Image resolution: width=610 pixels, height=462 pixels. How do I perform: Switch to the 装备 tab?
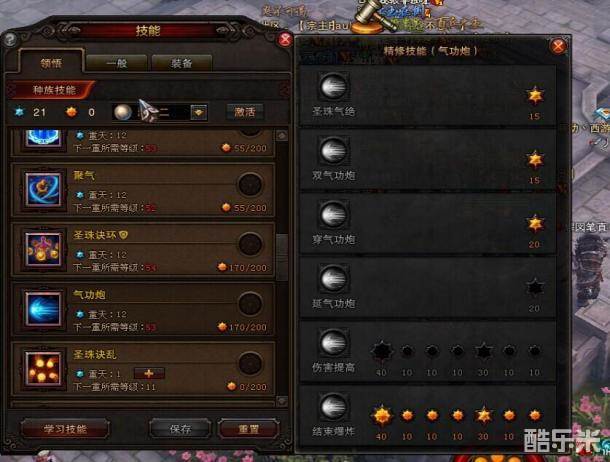182,63
